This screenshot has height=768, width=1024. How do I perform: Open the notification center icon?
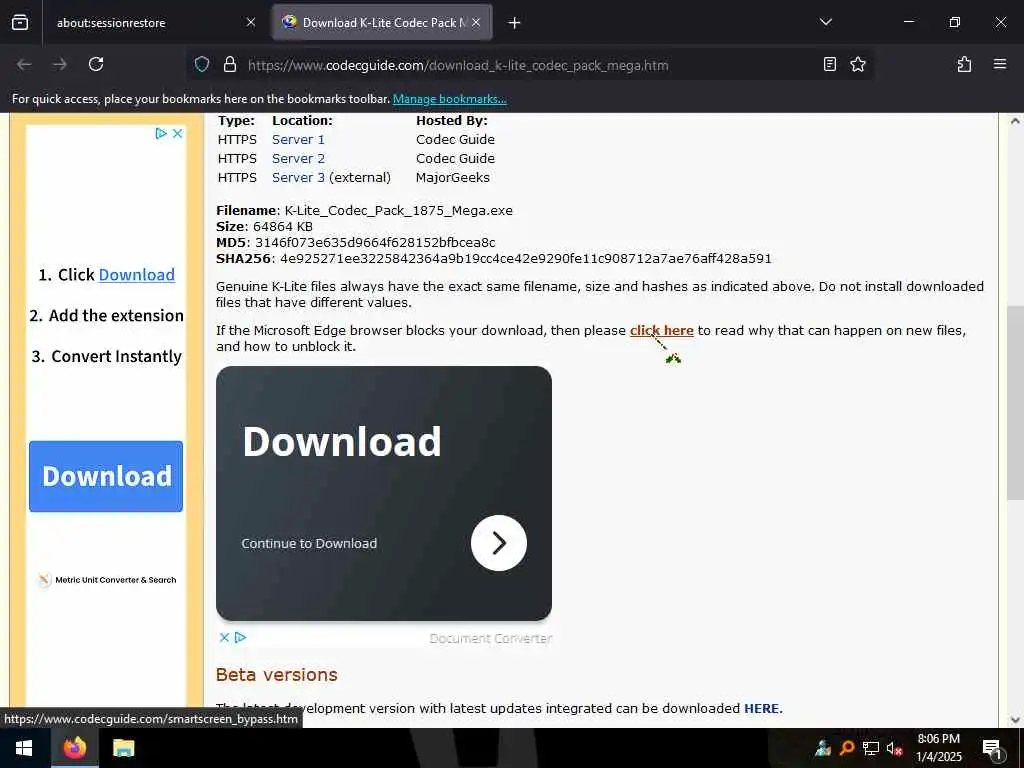point(992,748)
